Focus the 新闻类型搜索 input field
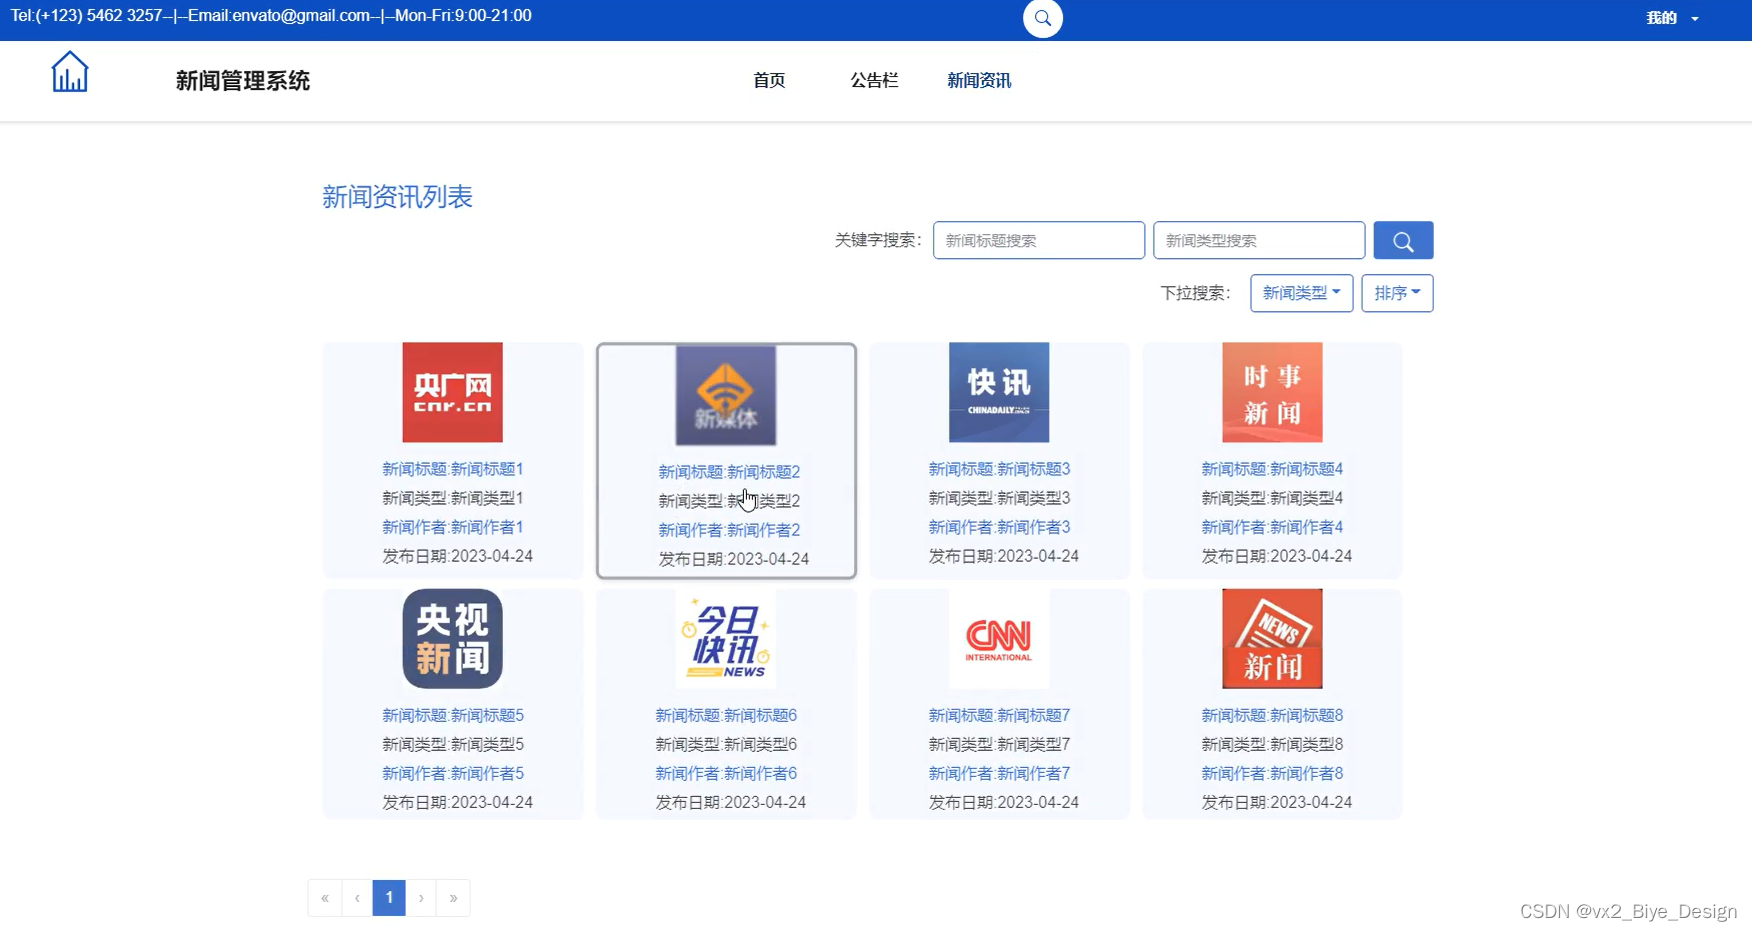Viewport: 1752px width, 931px height. click(1259, 240)
